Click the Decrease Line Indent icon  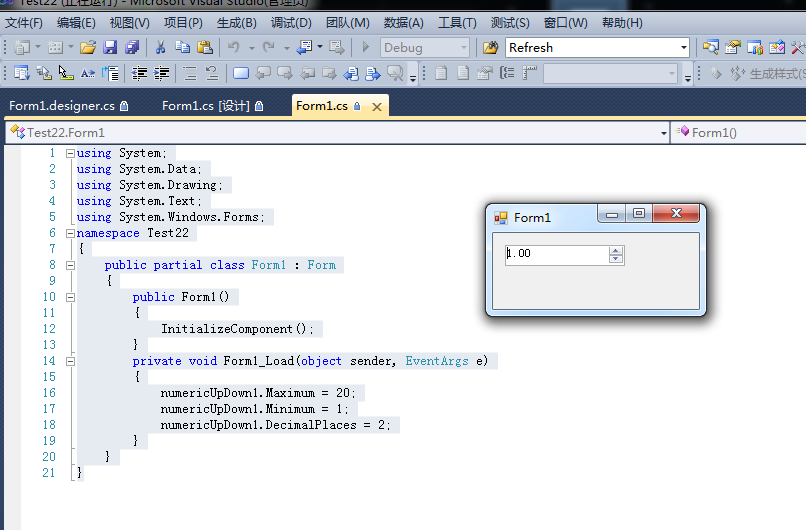[x=139, y=74]
